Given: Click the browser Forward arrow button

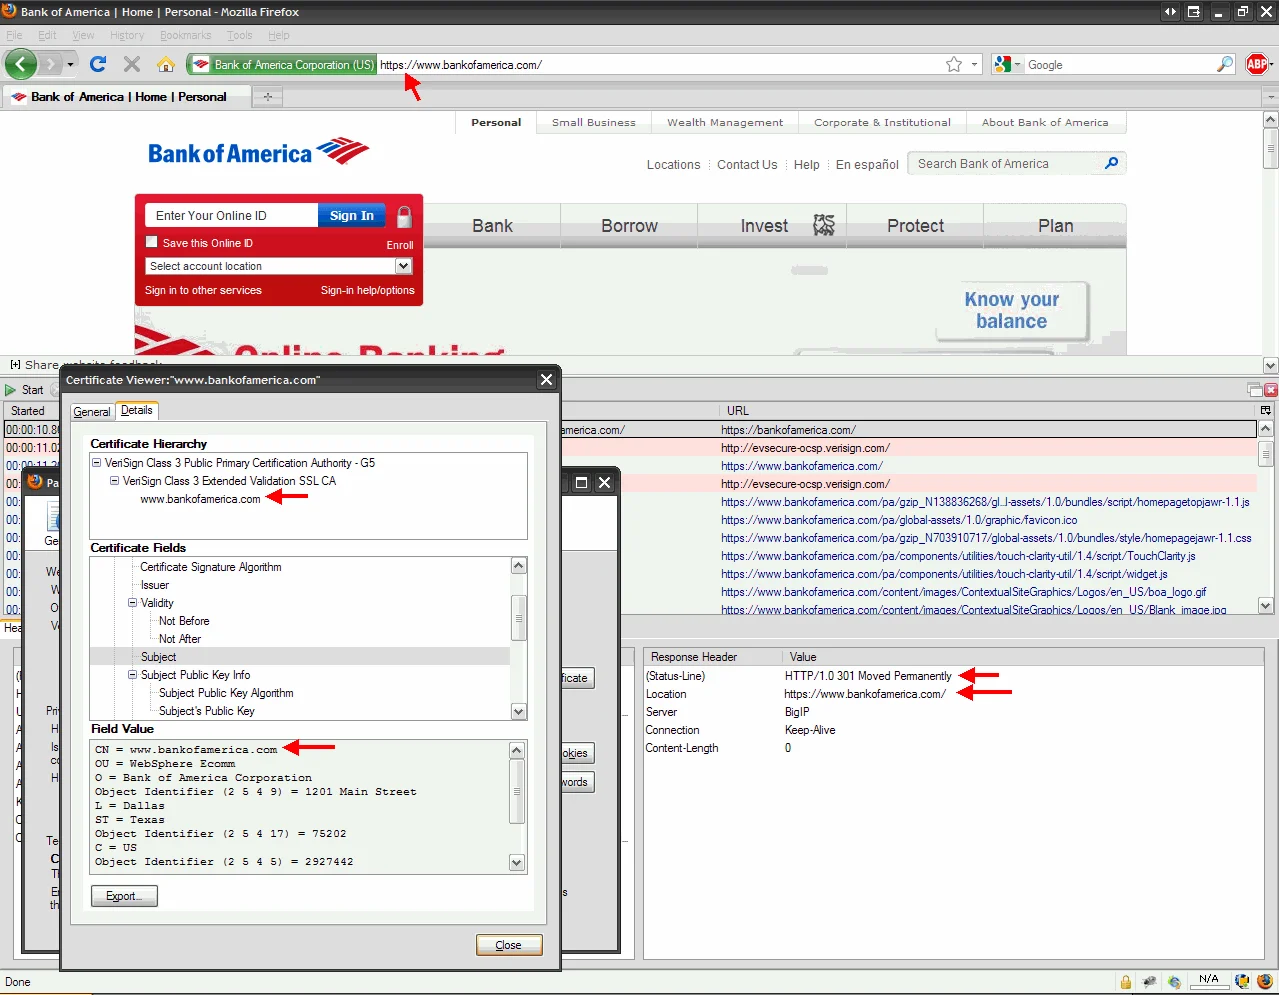Looking at the screenshot, I should pyautogui.click(x=51, y=64).
